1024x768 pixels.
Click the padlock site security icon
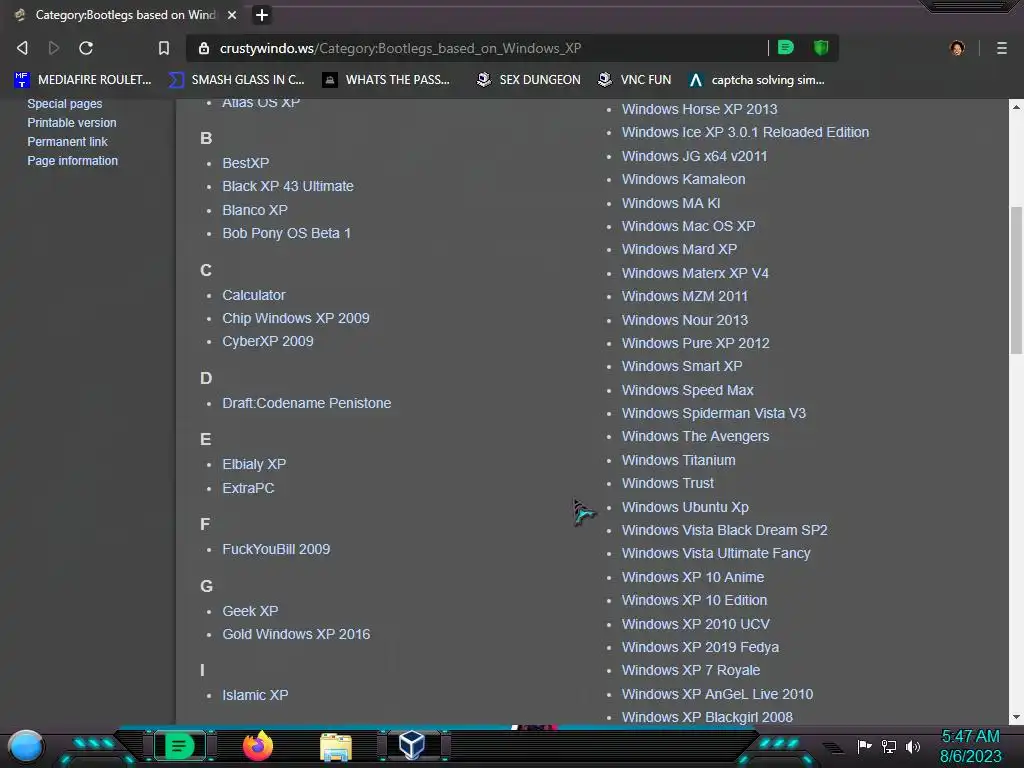coord(204,48)
